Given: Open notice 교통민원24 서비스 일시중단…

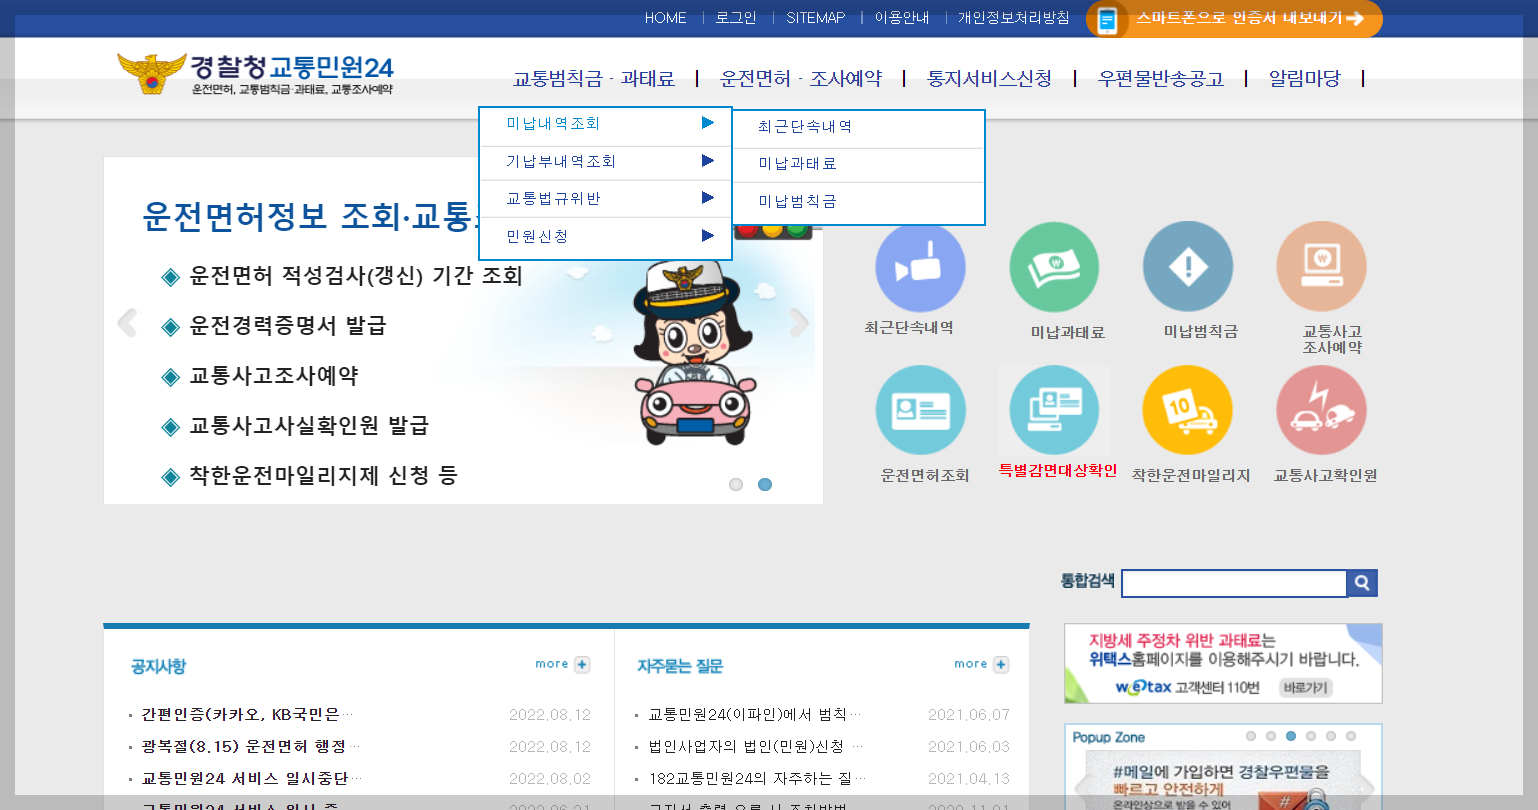Looking at the screenshot, I should 252,779.
